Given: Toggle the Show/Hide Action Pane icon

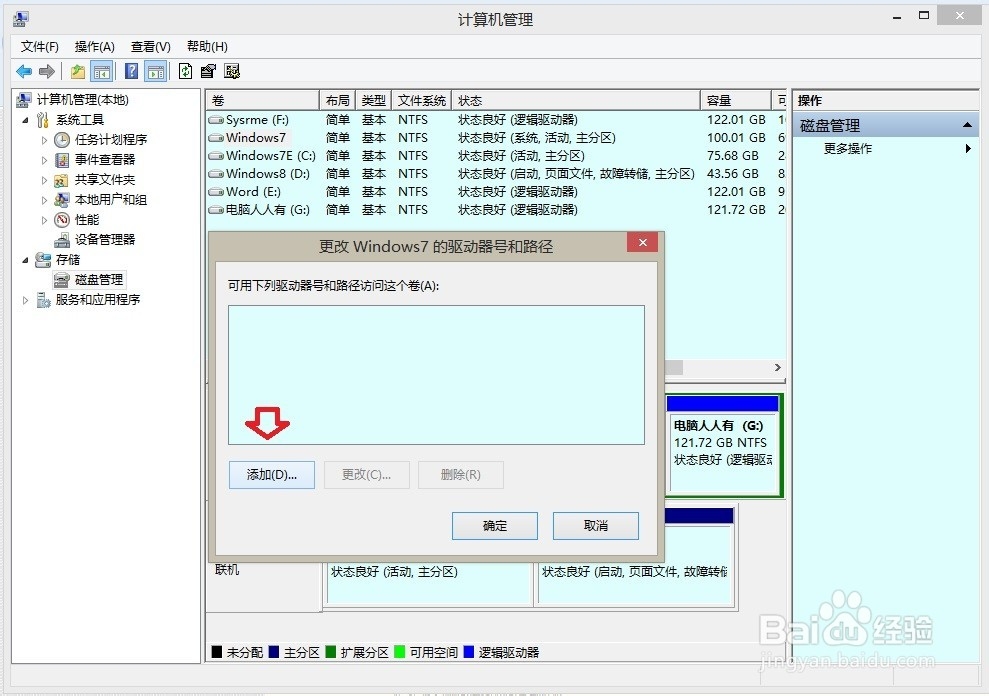Looking at the screenshot, I should 156,71.
